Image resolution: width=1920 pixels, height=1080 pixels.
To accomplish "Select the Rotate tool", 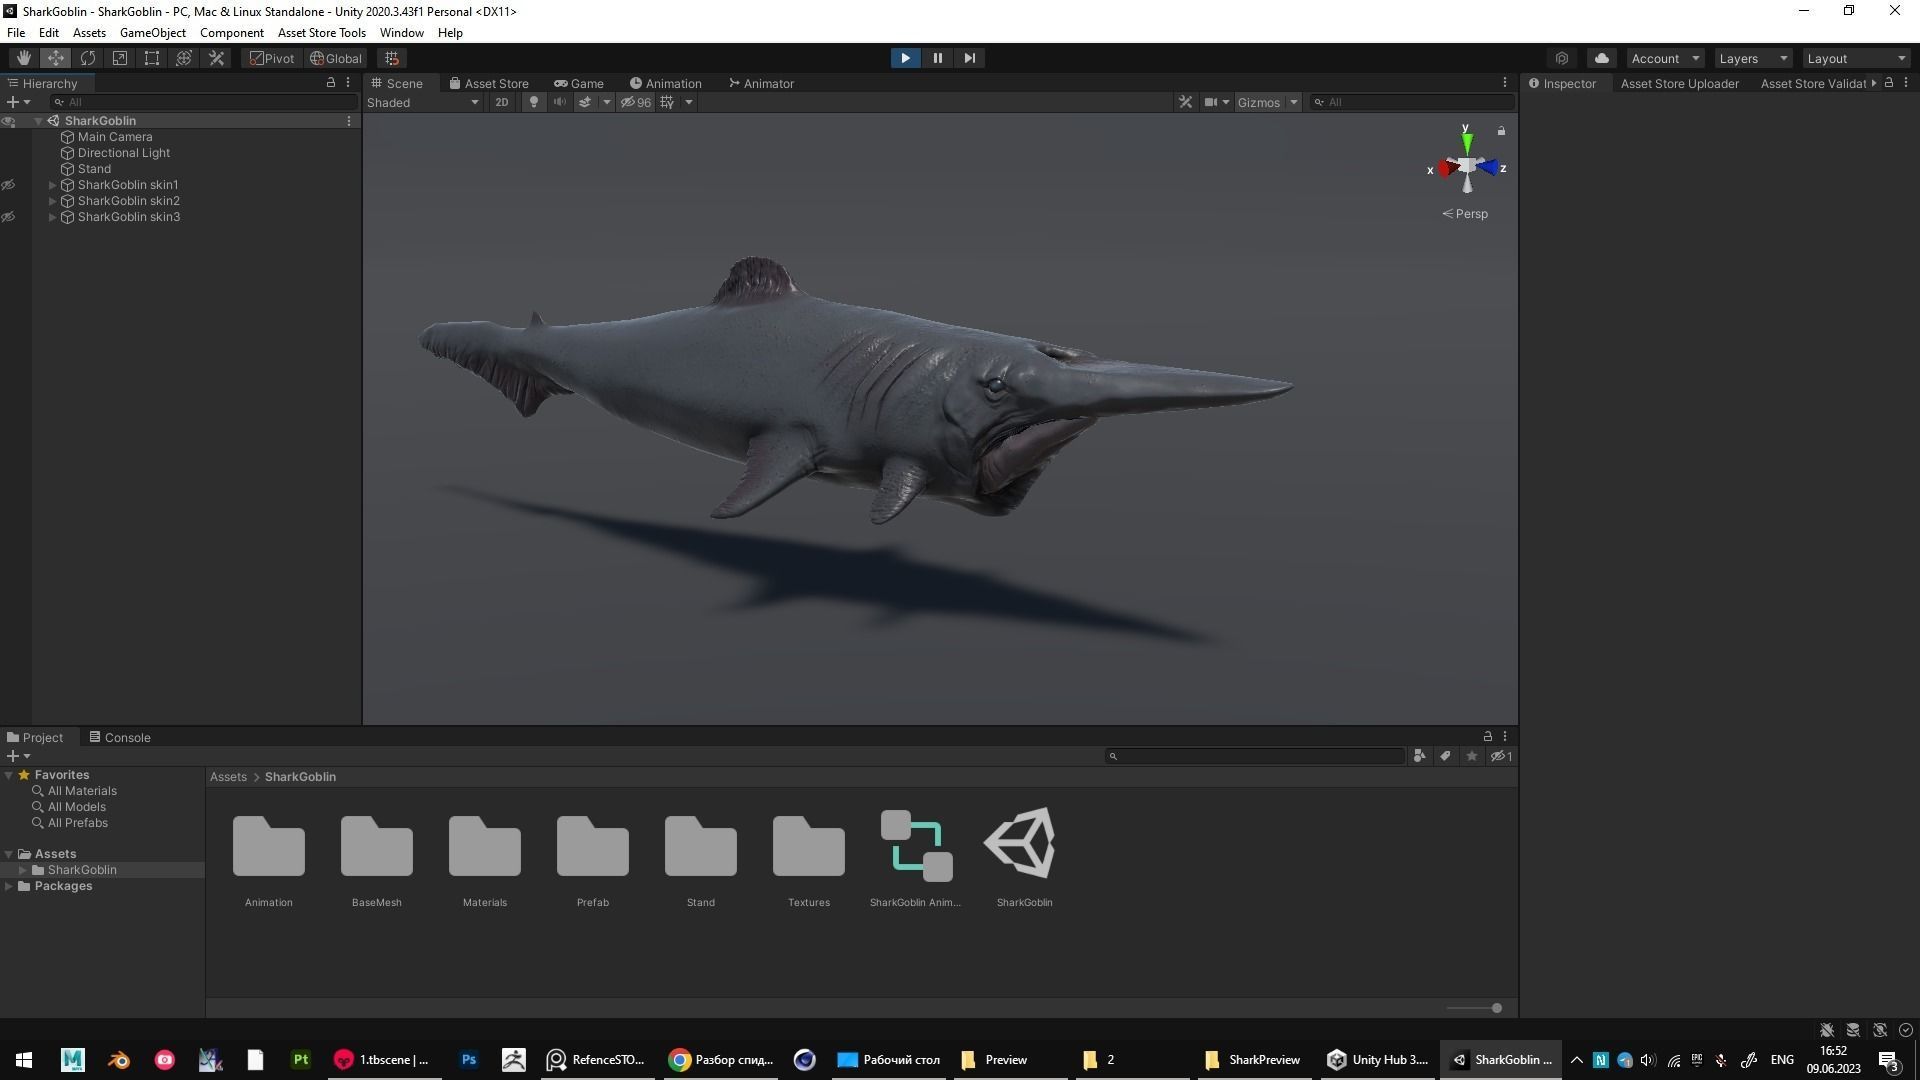I will (88, 58).
